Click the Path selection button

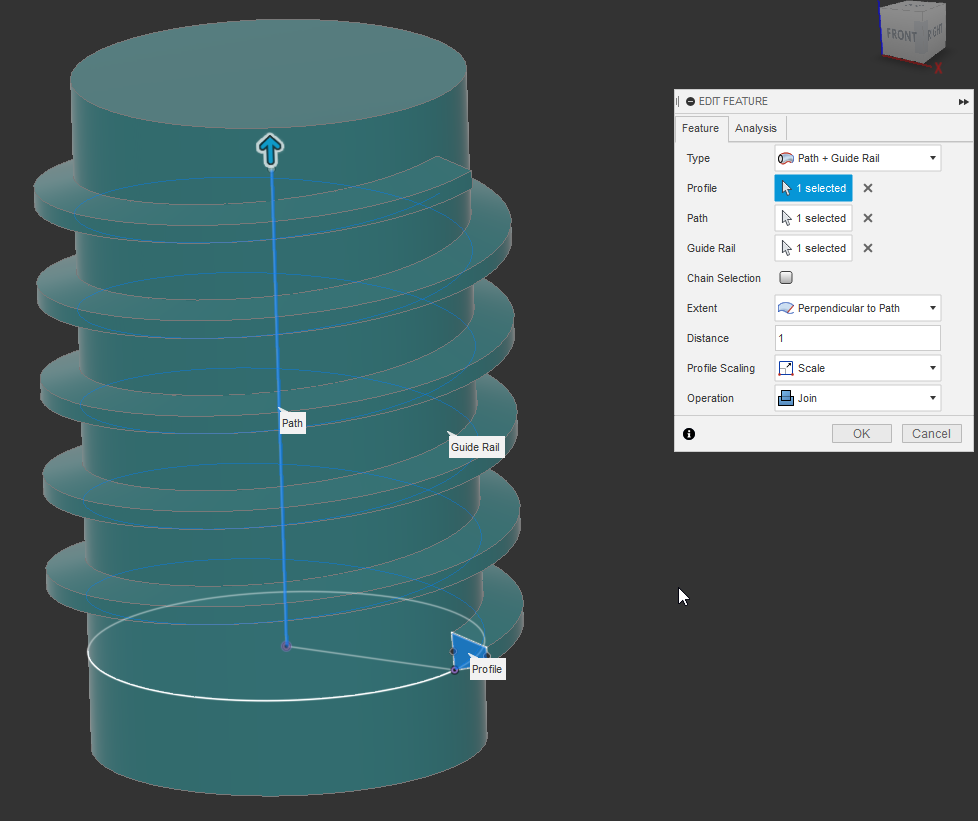coord(813,218)
